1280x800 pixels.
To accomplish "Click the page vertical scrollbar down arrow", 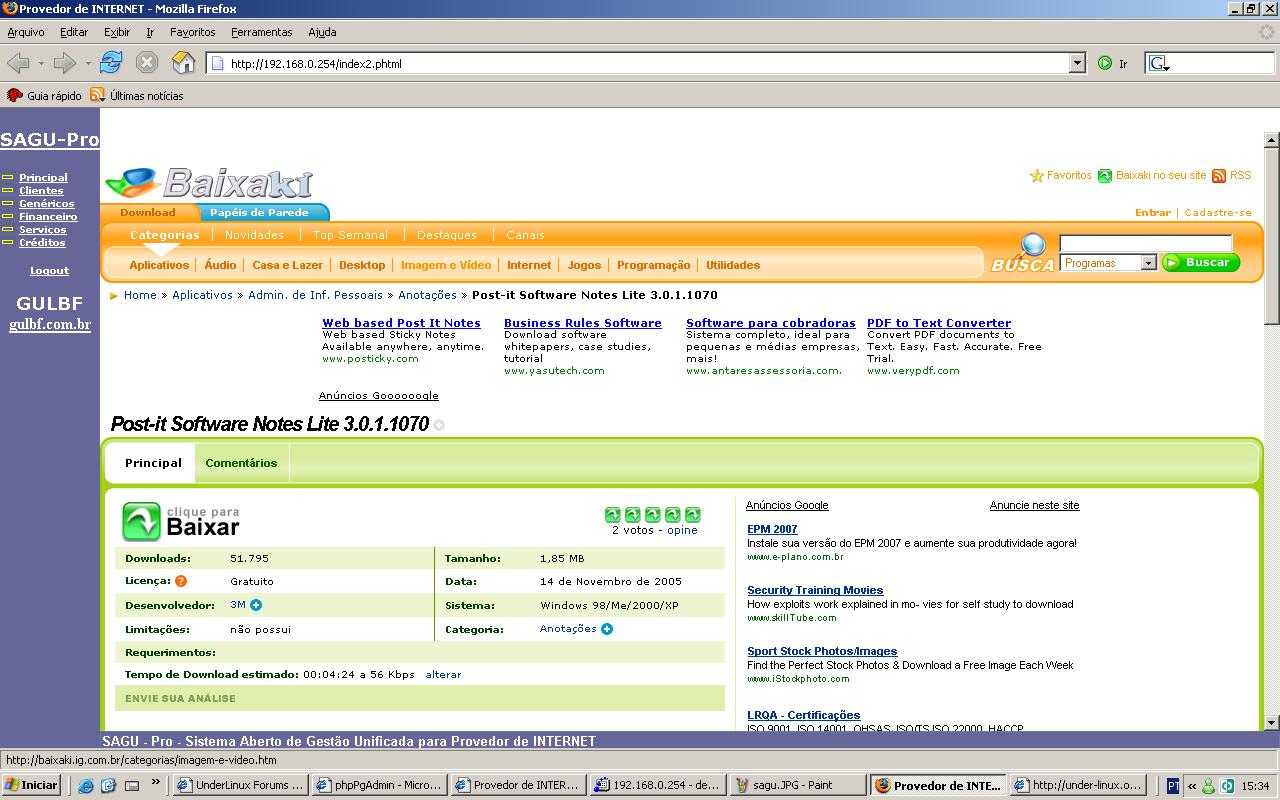I will coord(1272,723).
